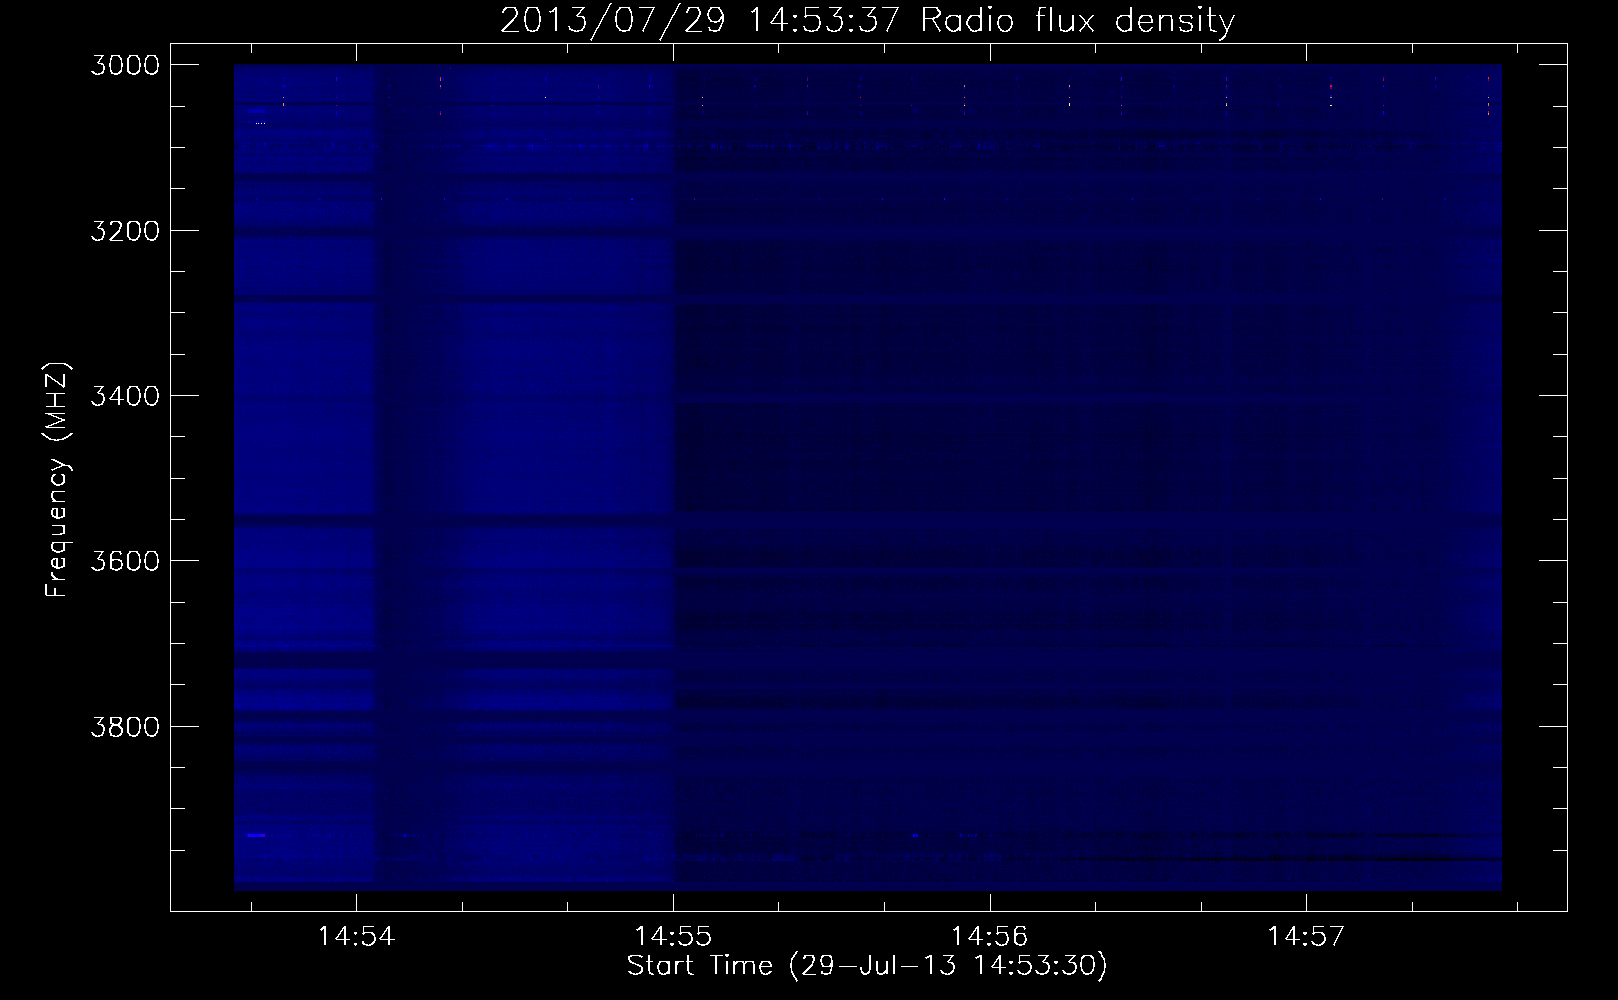This screenshot has width=1618, height=1000.
Task: Select the 14:57 time tick label
Action: [x=1306, y=937]
